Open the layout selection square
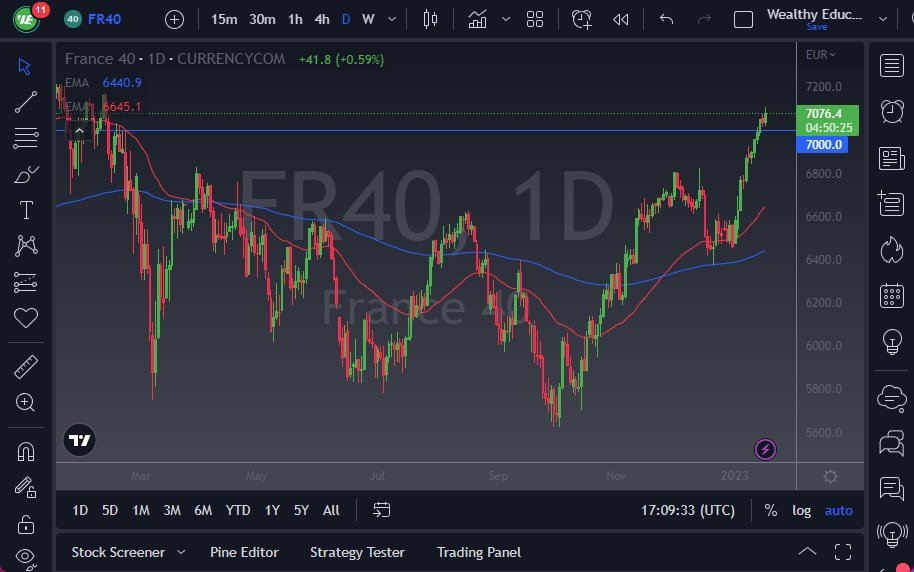Screen dimensions: 914x572 [743, 19]
